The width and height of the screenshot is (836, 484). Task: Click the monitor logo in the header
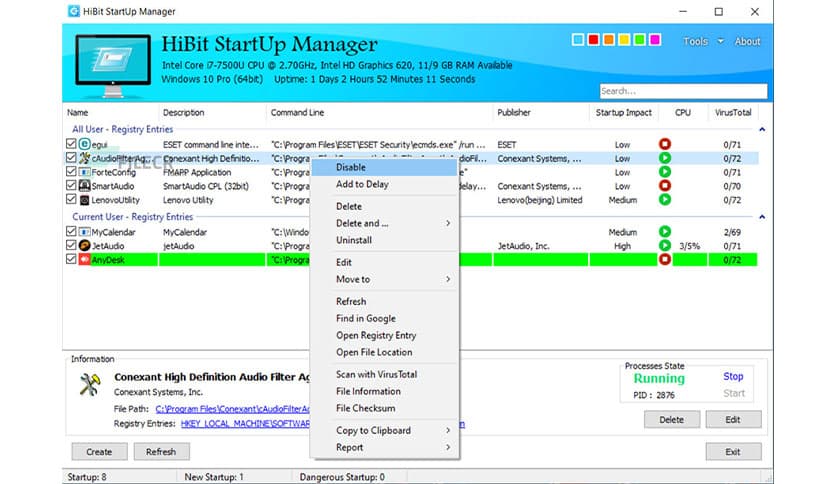tap(112, 66)
